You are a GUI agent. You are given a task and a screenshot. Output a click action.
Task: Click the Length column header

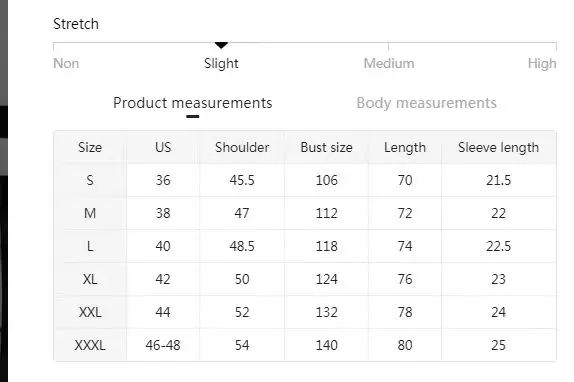tap(405, 147)
